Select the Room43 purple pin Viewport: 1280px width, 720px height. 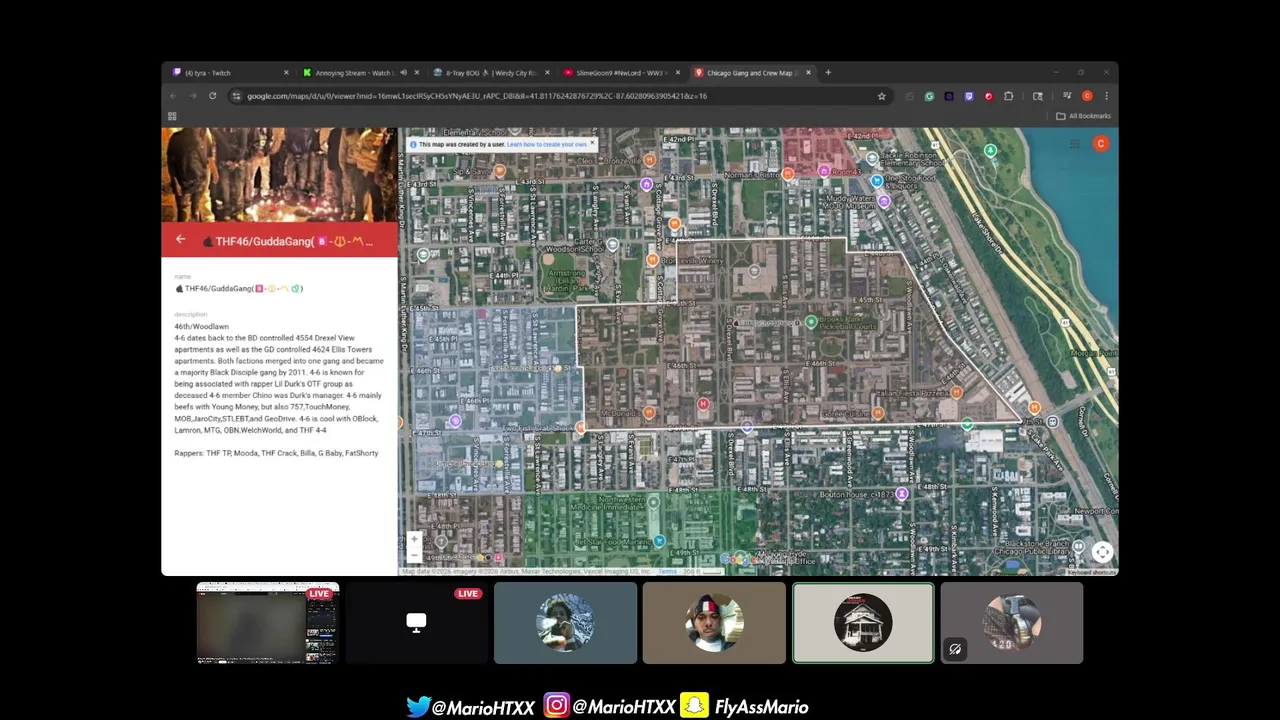coord(824,171)
